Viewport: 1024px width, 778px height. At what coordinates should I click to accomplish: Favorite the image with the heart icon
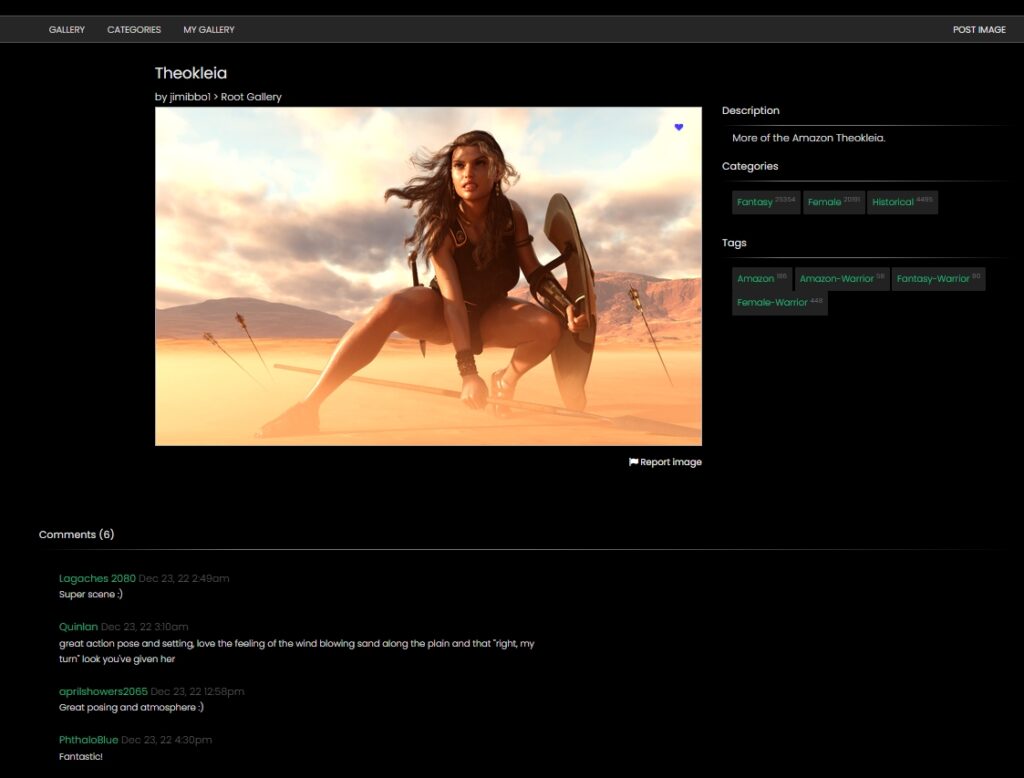678,127
